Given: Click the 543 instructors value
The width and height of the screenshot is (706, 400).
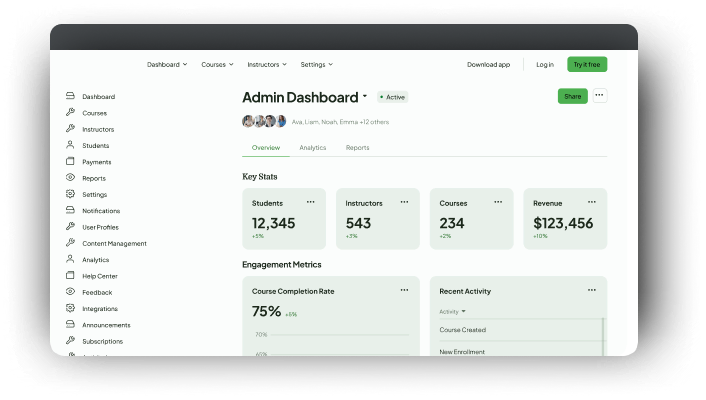Looking at the screenshot, I should (358, 223).
